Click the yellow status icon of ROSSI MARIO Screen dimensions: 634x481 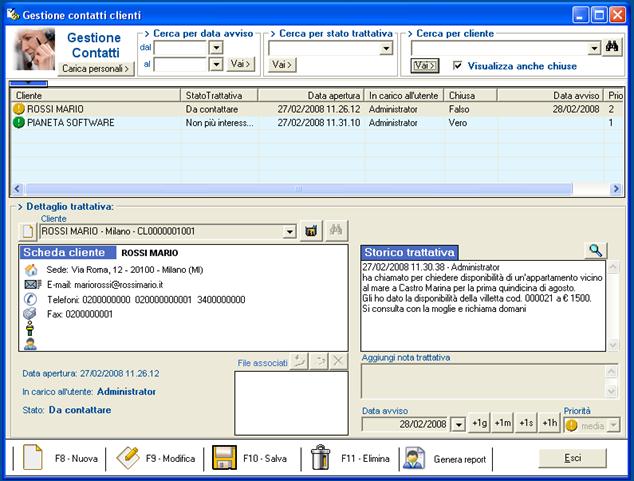click(x=19, y=109)
